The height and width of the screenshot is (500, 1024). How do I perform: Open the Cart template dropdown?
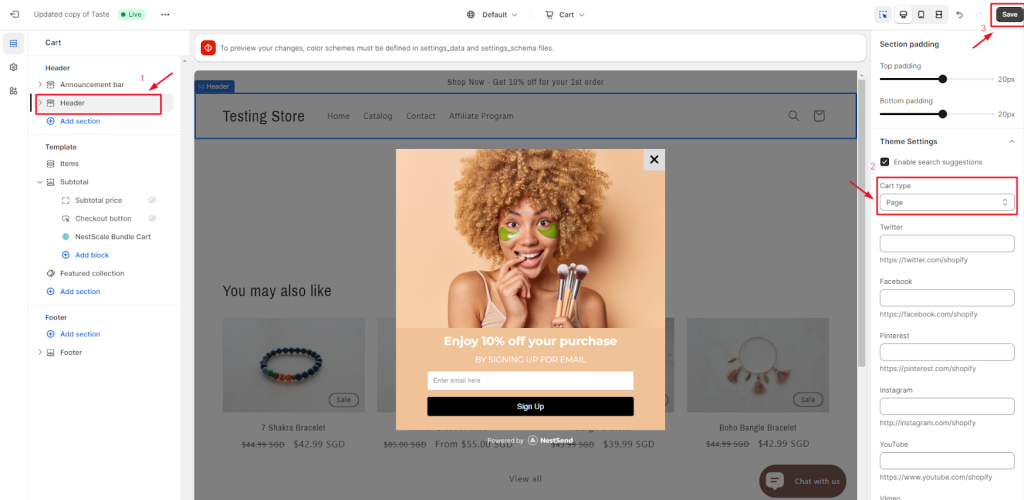coord(565,14)
